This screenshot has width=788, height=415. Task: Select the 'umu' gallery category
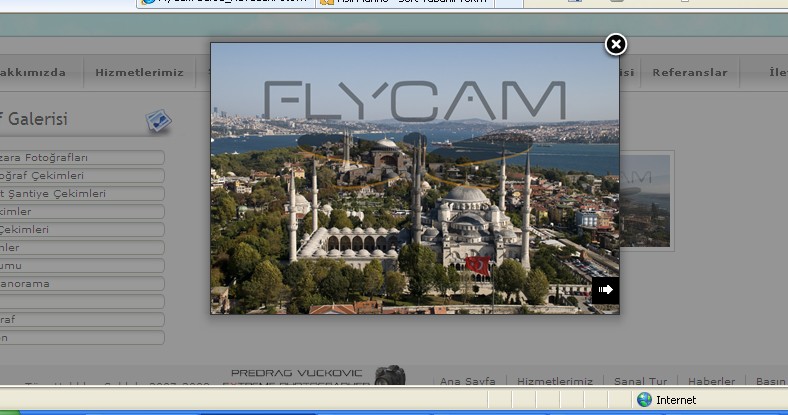click(x=82, y=266)
